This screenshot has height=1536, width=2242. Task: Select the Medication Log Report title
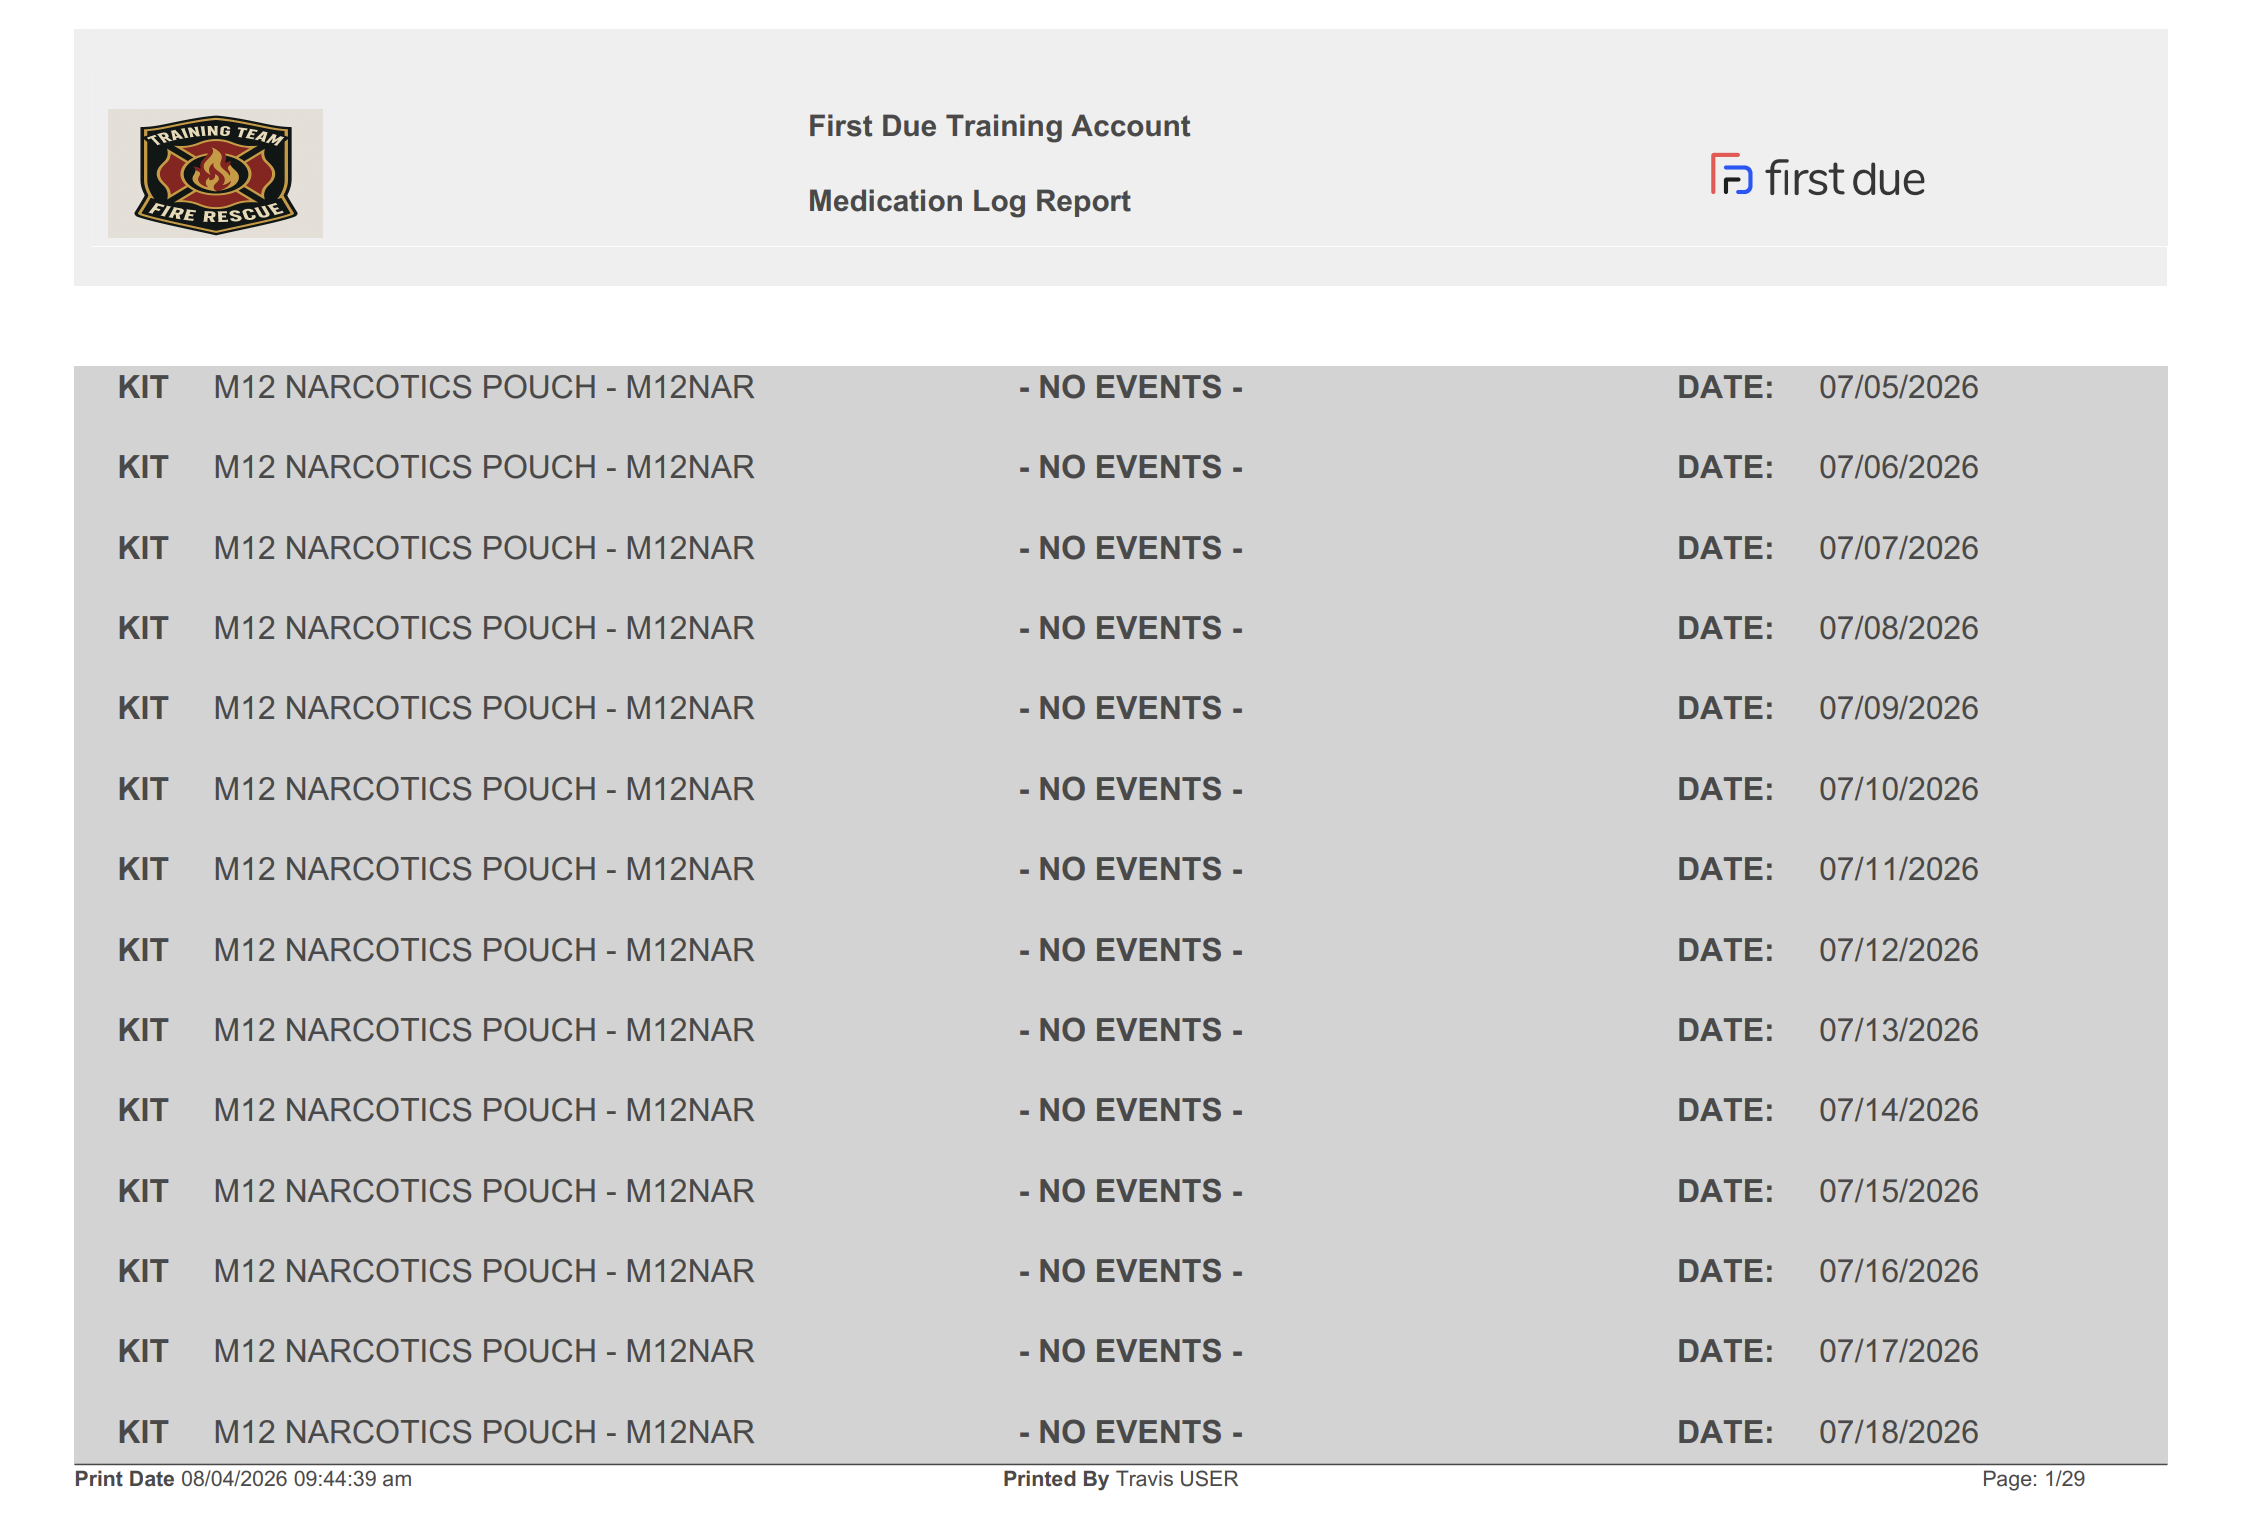tap(969, 201)
